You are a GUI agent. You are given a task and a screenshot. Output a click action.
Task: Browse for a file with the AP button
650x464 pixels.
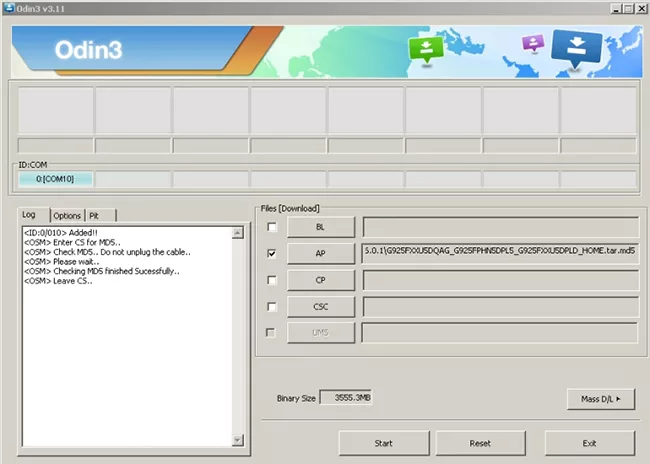pos(320,254)
